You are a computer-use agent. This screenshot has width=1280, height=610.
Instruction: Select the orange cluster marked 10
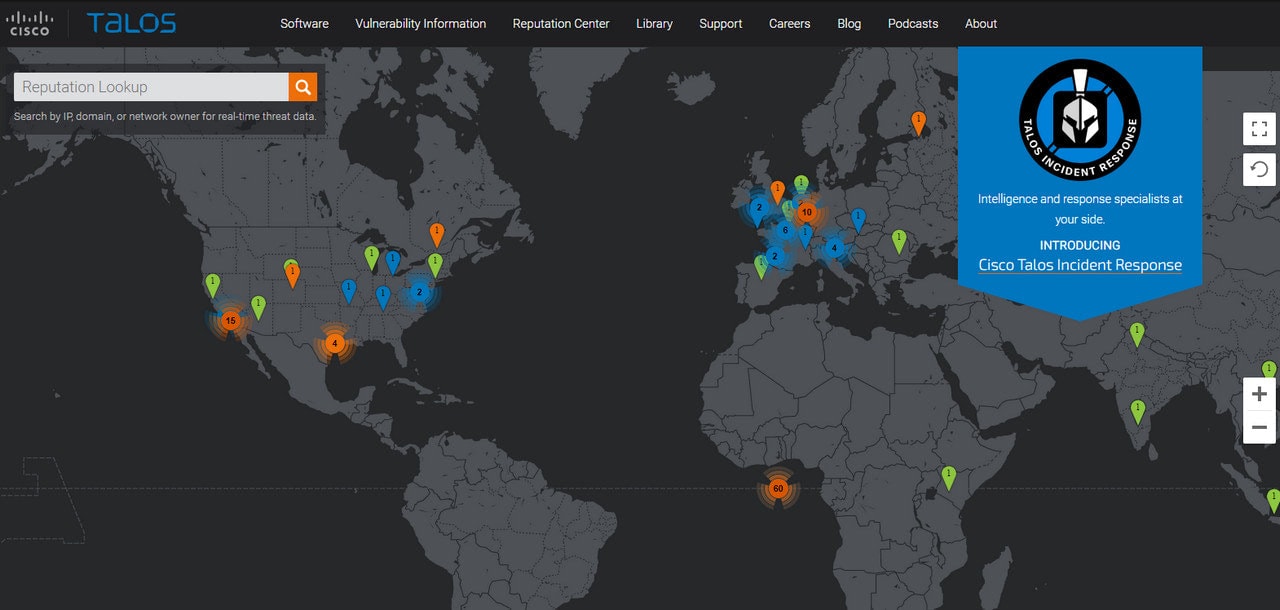click(x=806, y=212)
